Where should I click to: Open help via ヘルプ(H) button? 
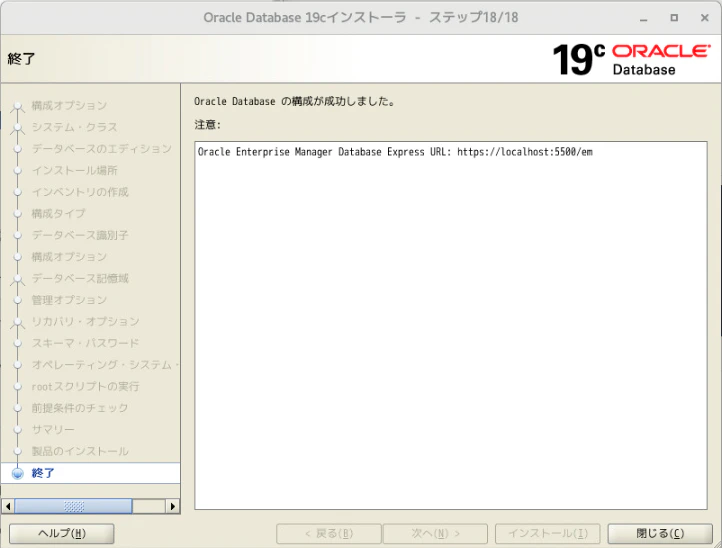pyautogui.click(x=62, y=533)
